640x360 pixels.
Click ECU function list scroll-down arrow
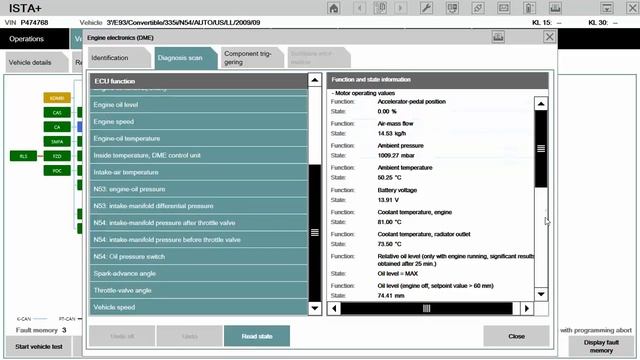[315, 308]
